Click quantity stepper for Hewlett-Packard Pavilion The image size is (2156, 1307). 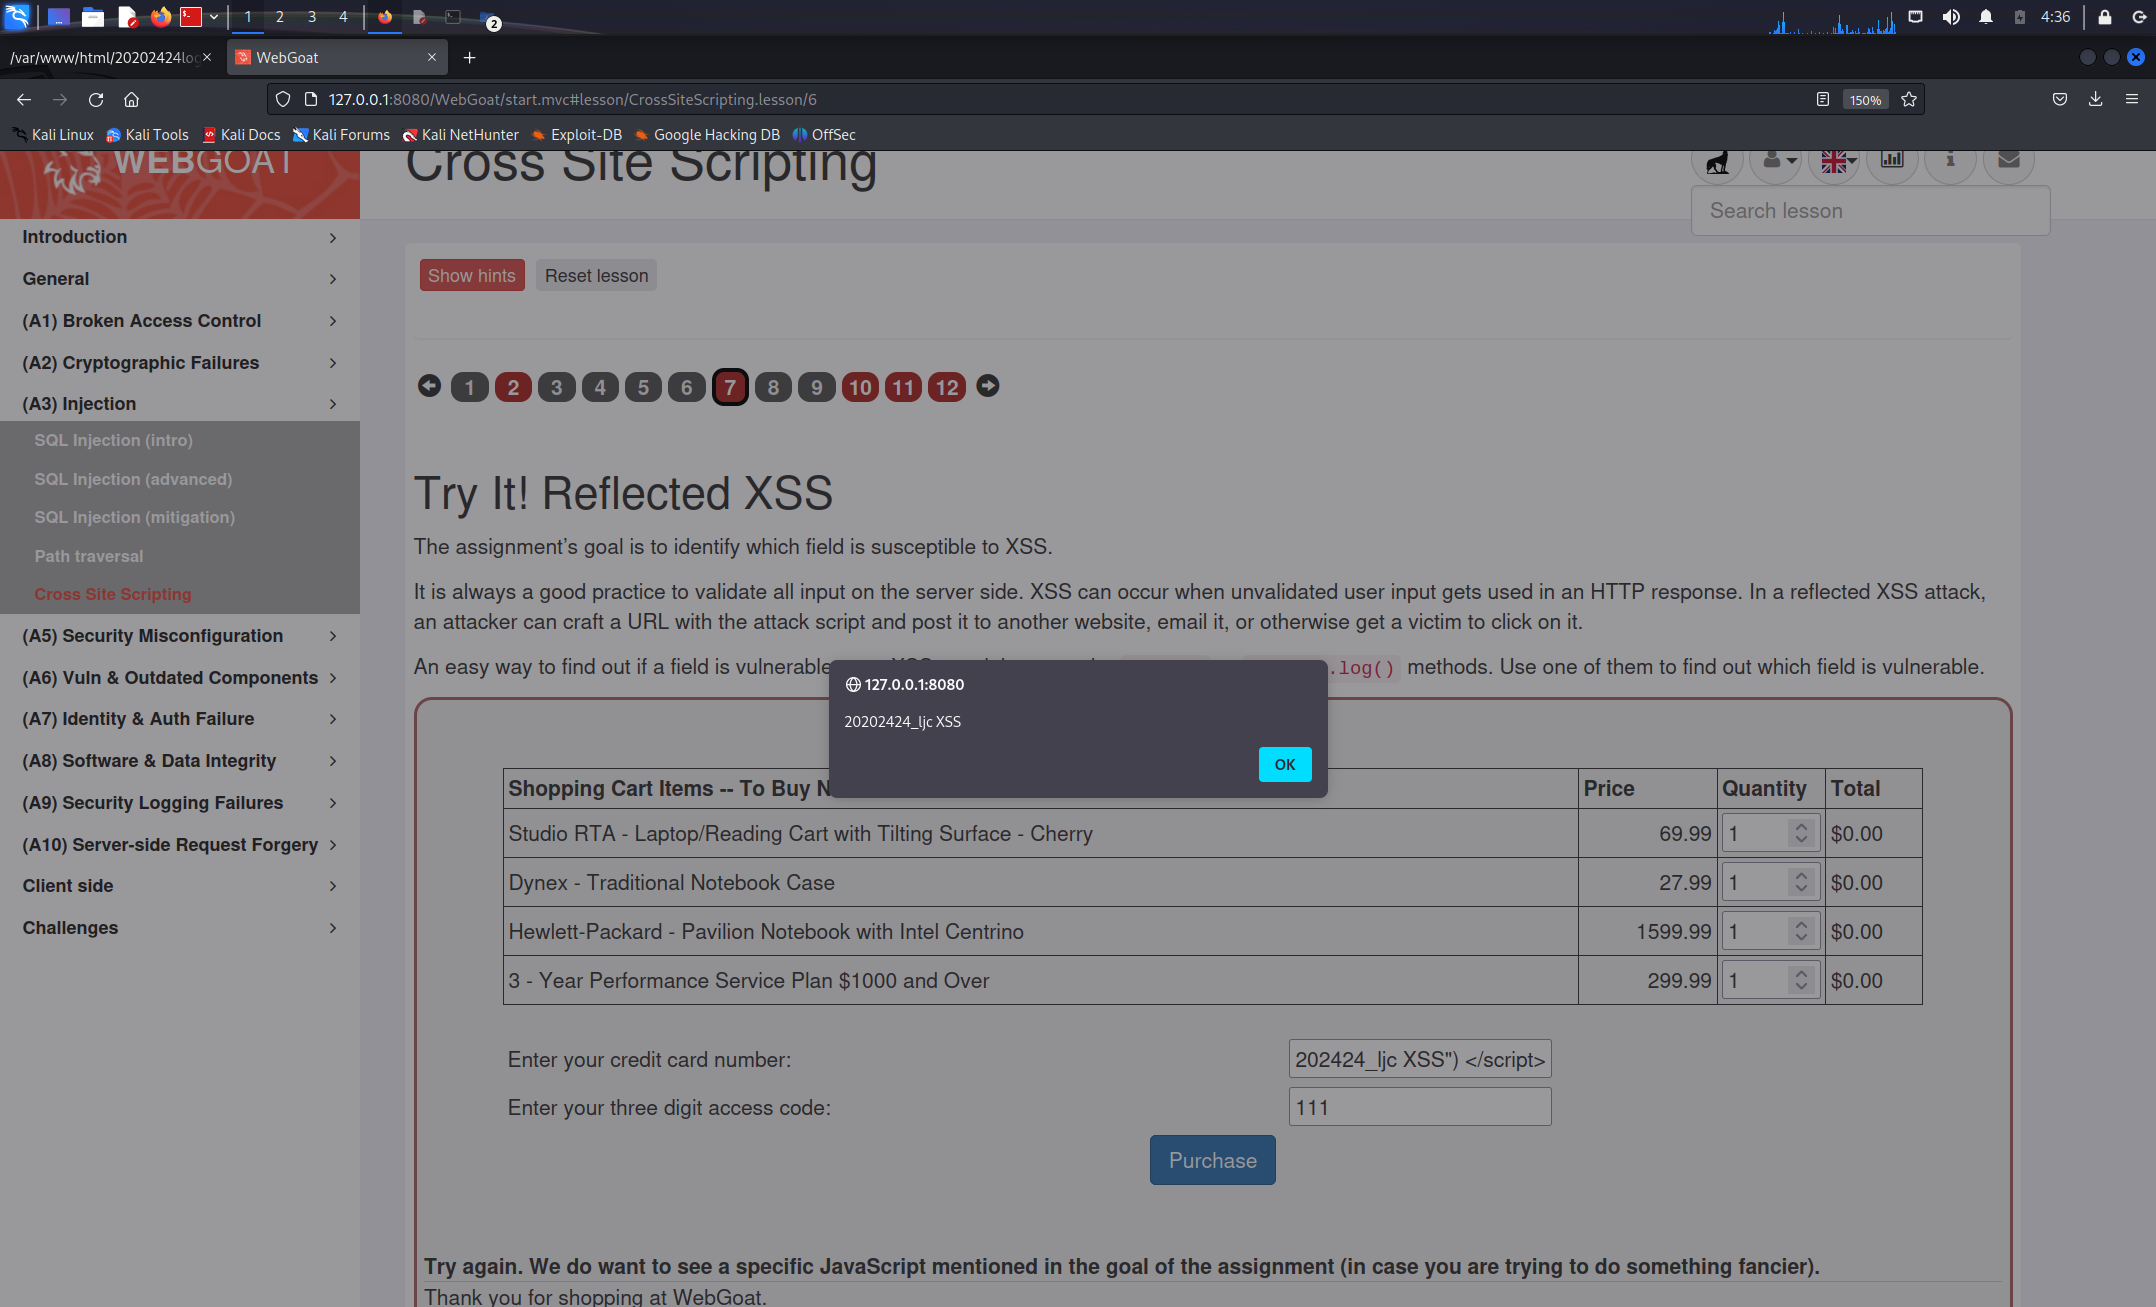[1800, 931]
